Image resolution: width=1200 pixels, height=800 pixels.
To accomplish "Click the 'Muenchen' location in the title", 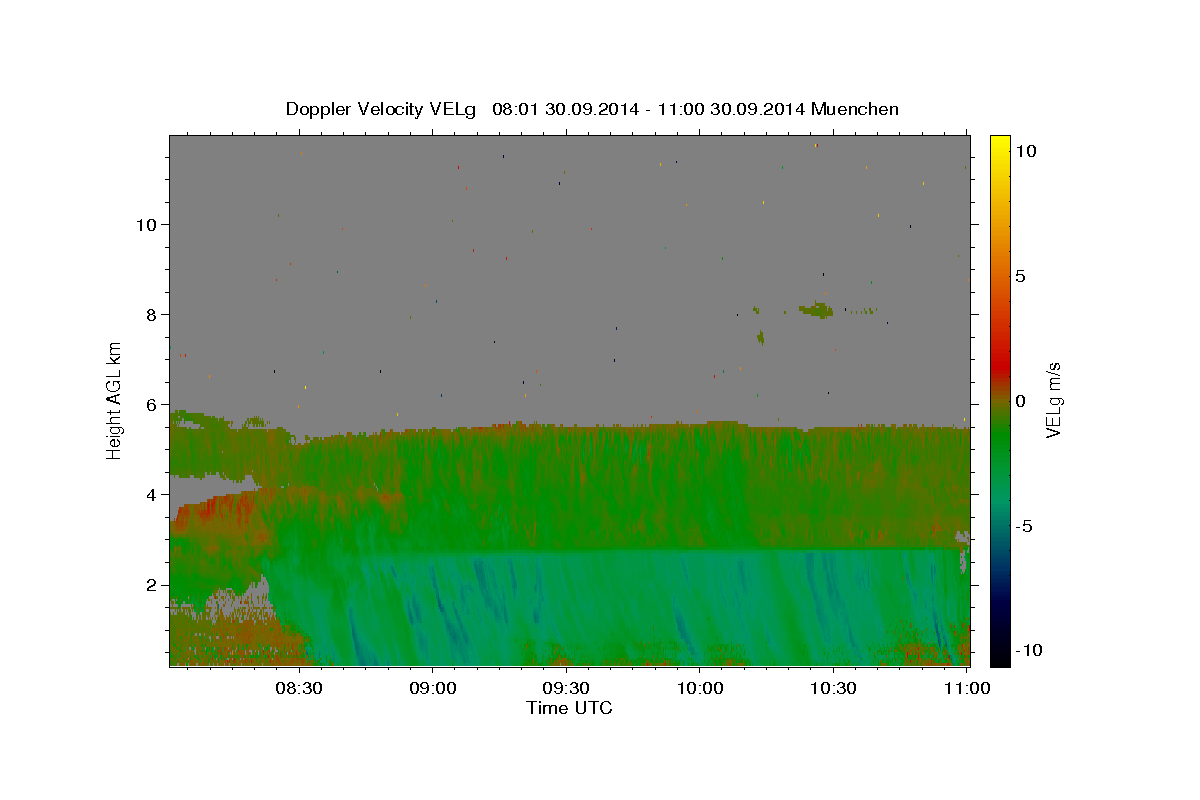I will coord(856,109).
